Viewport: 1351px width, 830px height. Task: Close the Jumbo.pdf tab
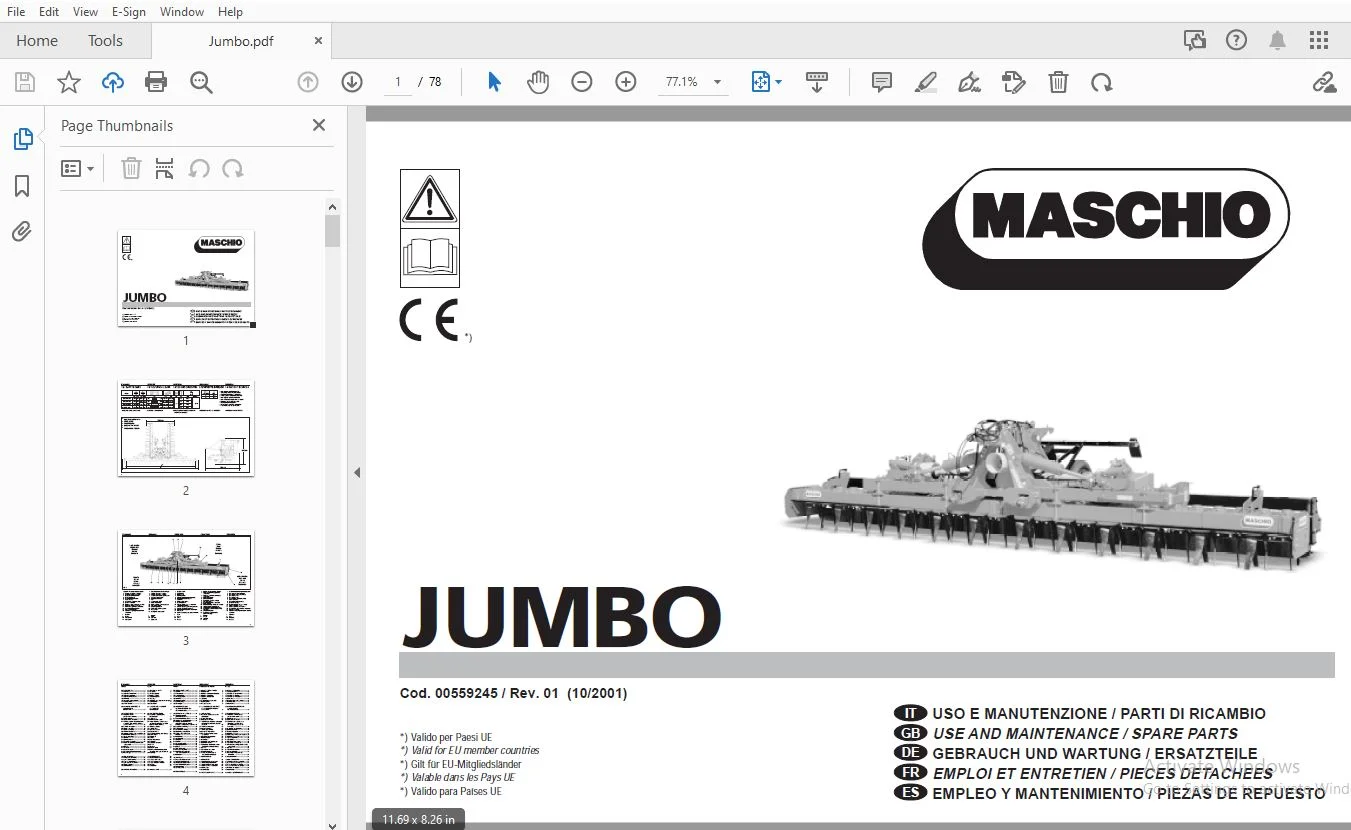318,41
